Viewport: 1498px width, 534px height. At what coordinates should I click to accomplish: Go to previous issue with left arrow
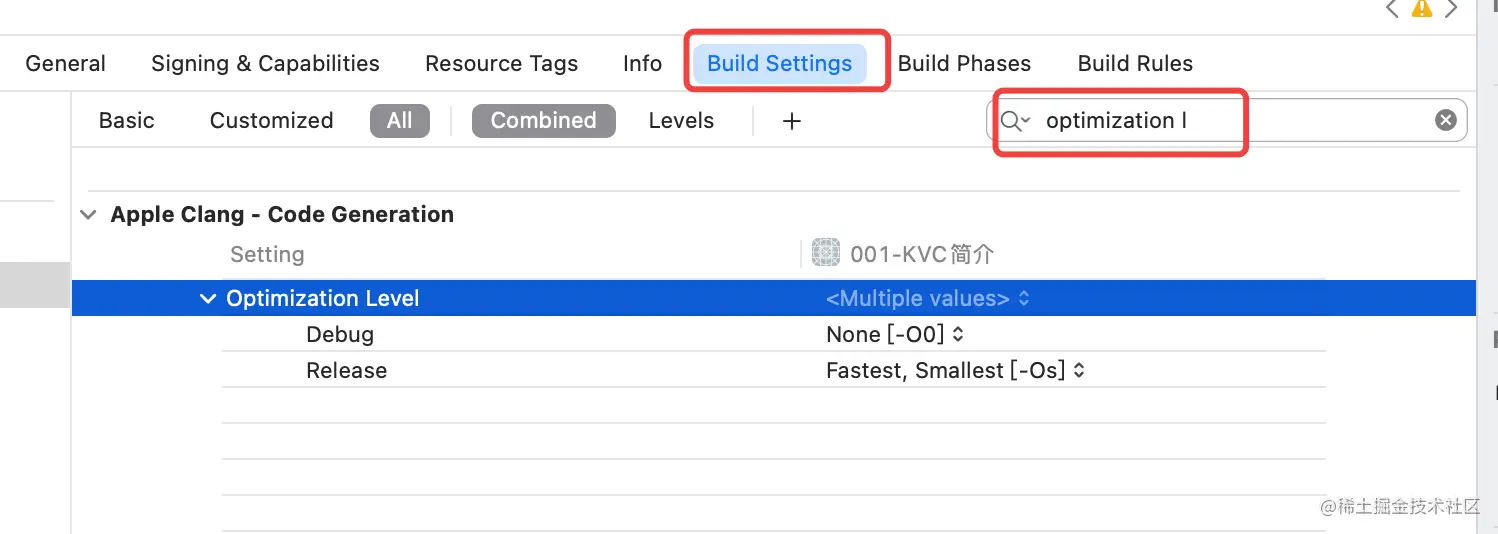click(1391, 8)
